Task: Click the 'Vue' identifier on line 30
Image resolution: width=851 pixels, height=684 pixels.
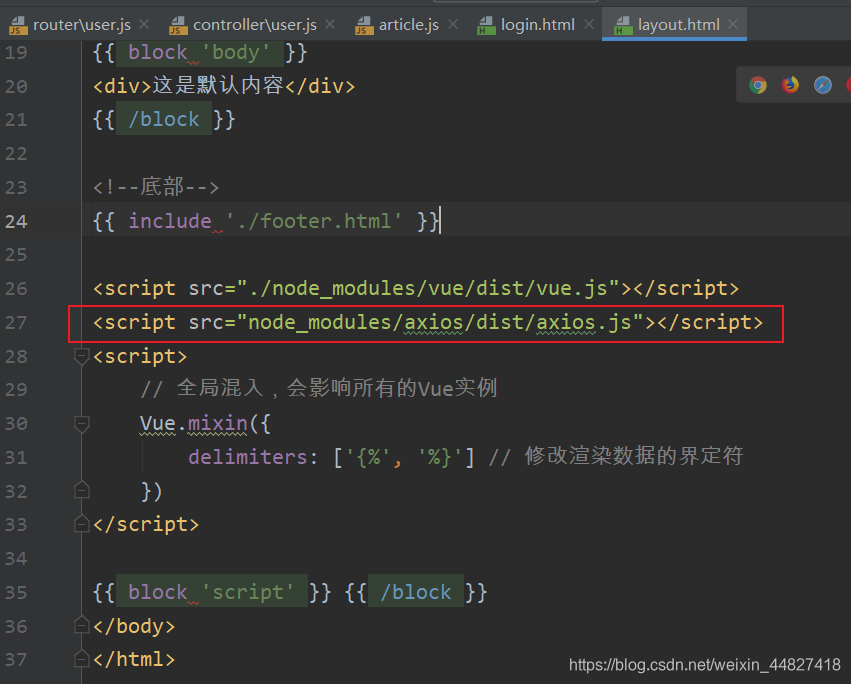Action: (158, 423)
